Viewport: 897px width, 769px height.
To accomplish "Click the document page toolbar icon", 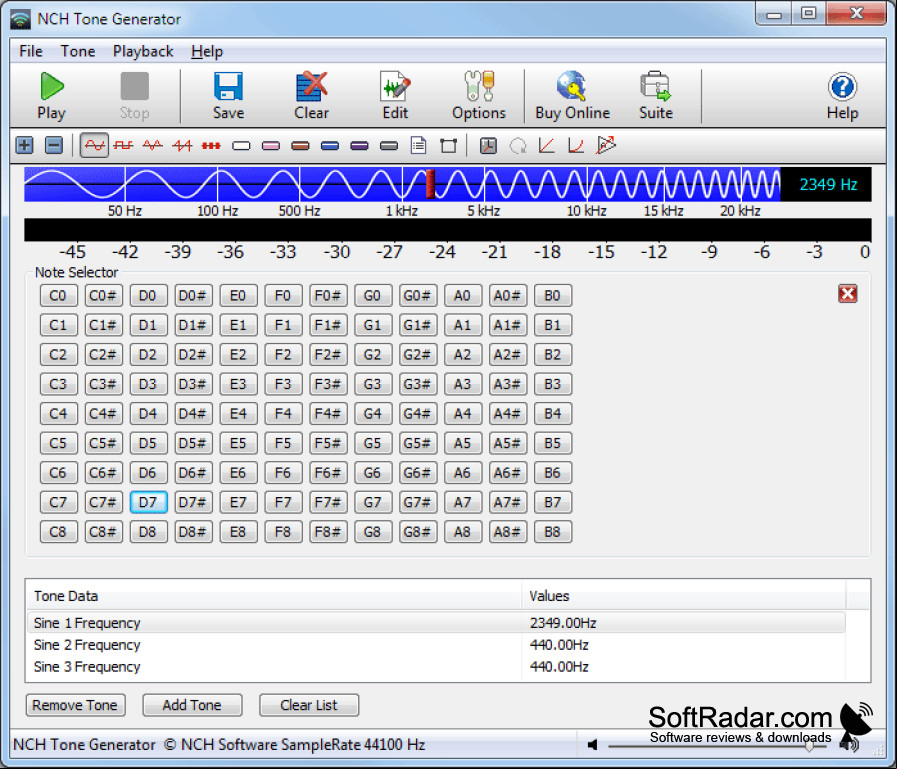I will 419,145.
